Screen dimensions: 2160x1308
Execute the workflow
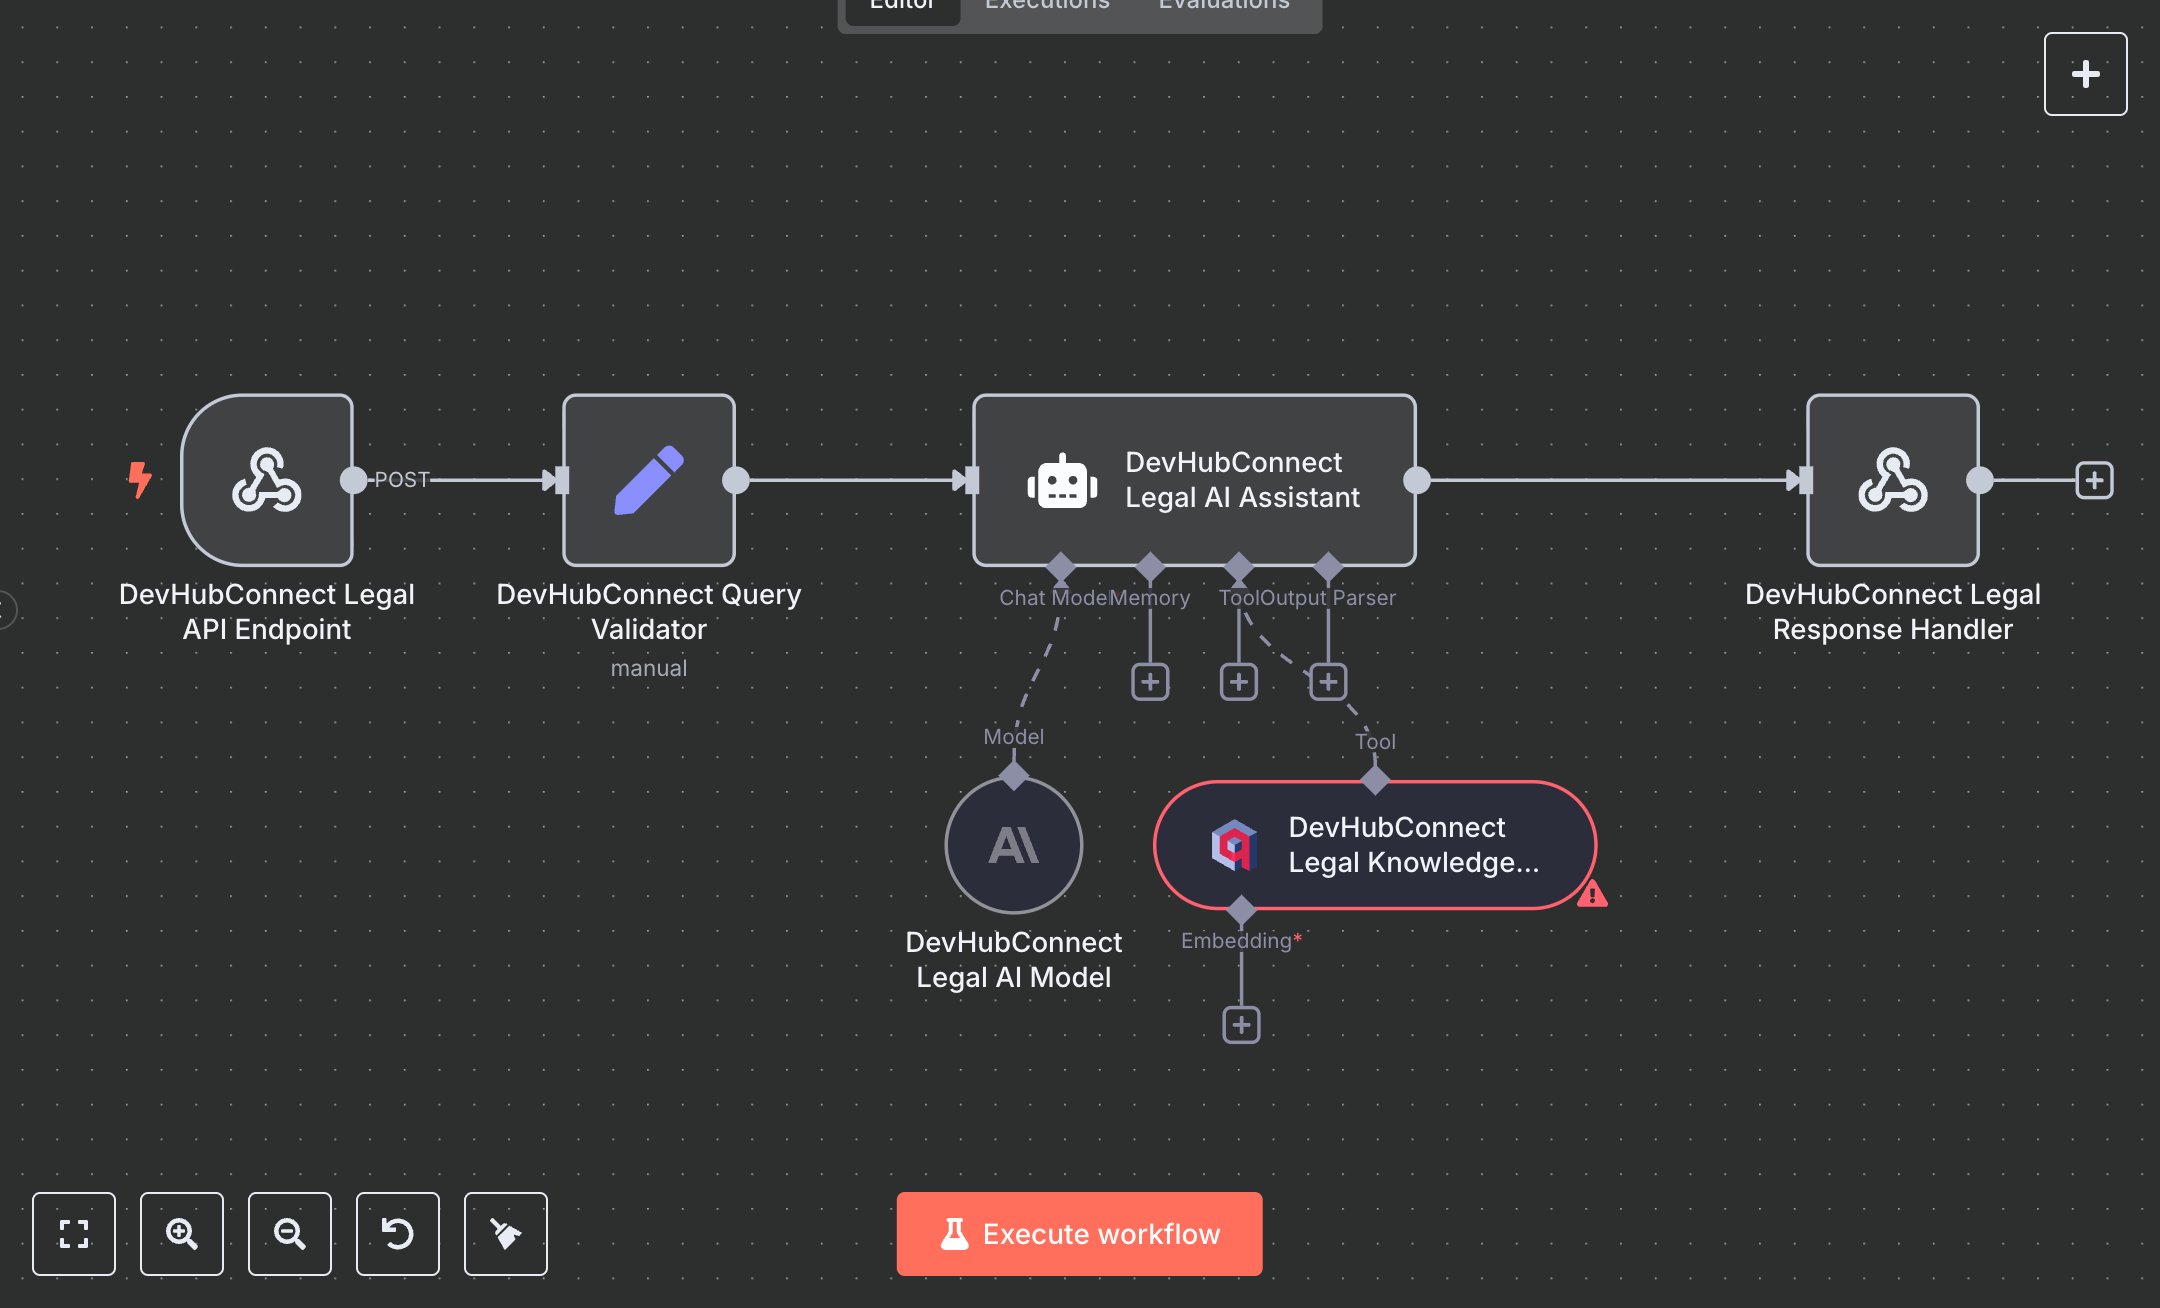pyautogui.click(x=1079, y=1233)
